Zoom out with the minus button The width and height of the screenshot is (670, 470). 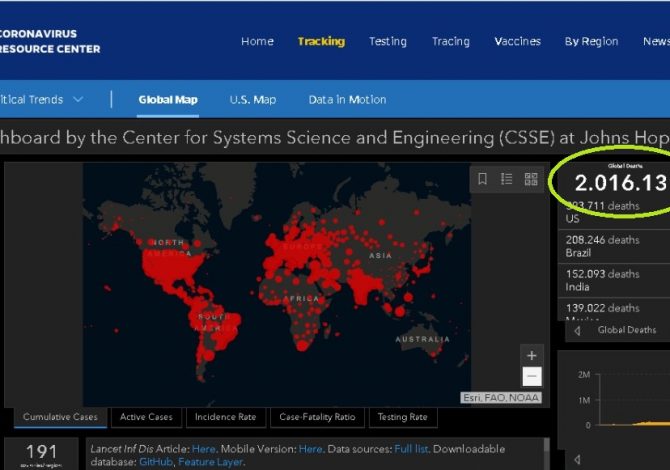point(532,376)
